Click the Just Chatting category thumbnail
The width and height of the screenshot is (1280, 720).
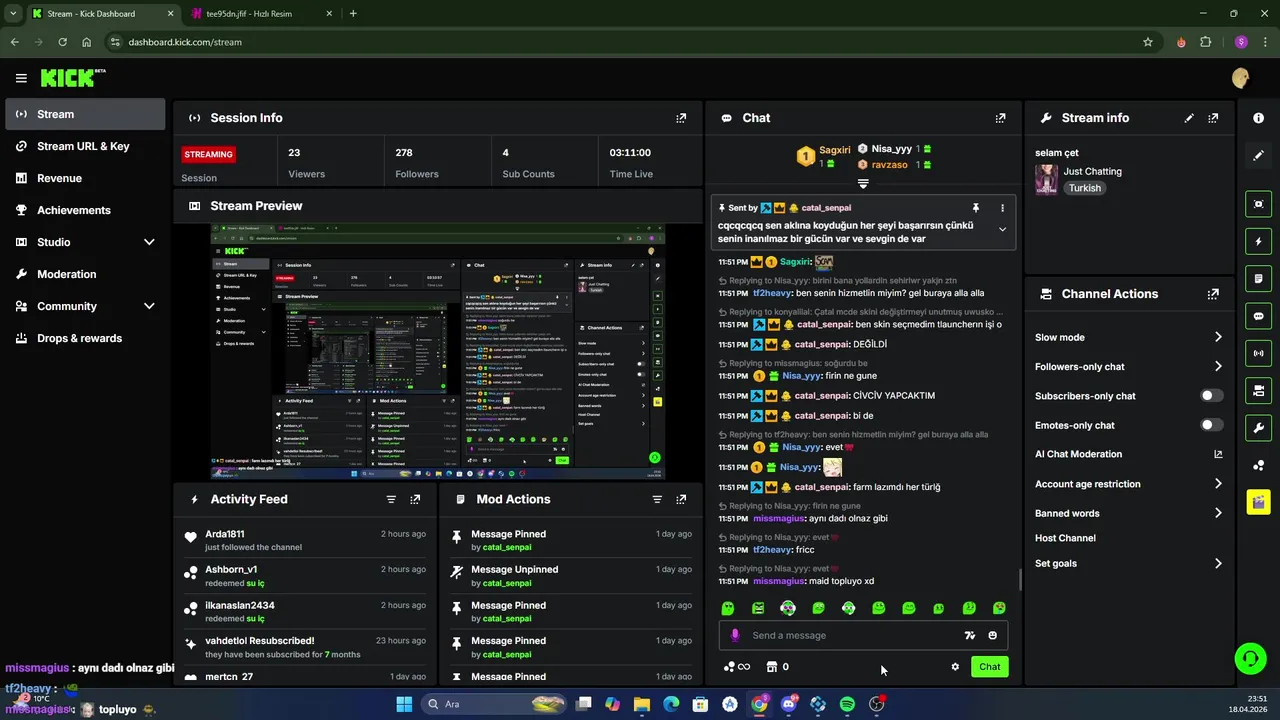click(x=1046, y=179)
